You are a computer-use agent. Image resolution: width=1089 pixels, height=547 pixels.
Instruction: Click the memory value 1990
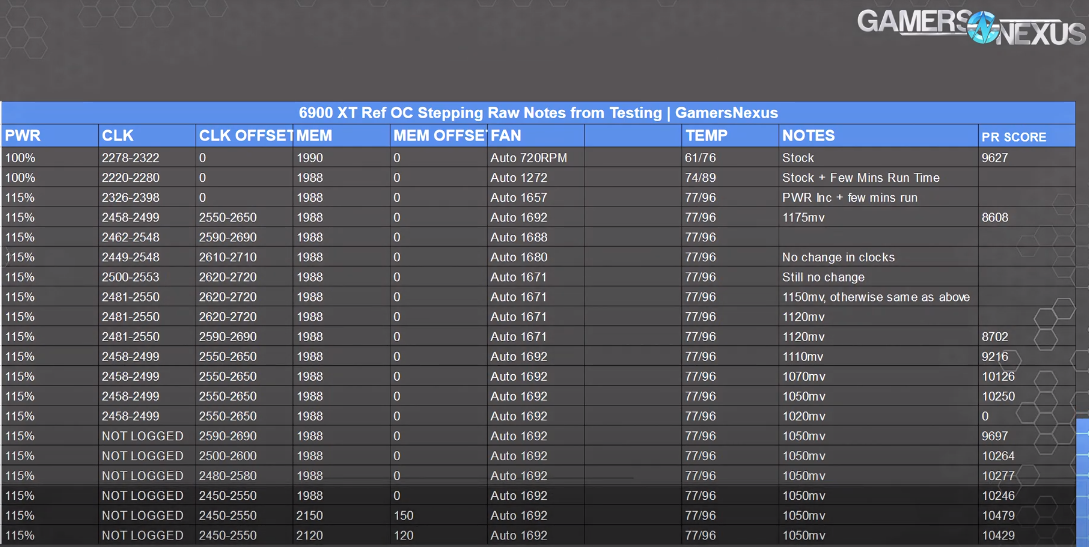[310, 158]
